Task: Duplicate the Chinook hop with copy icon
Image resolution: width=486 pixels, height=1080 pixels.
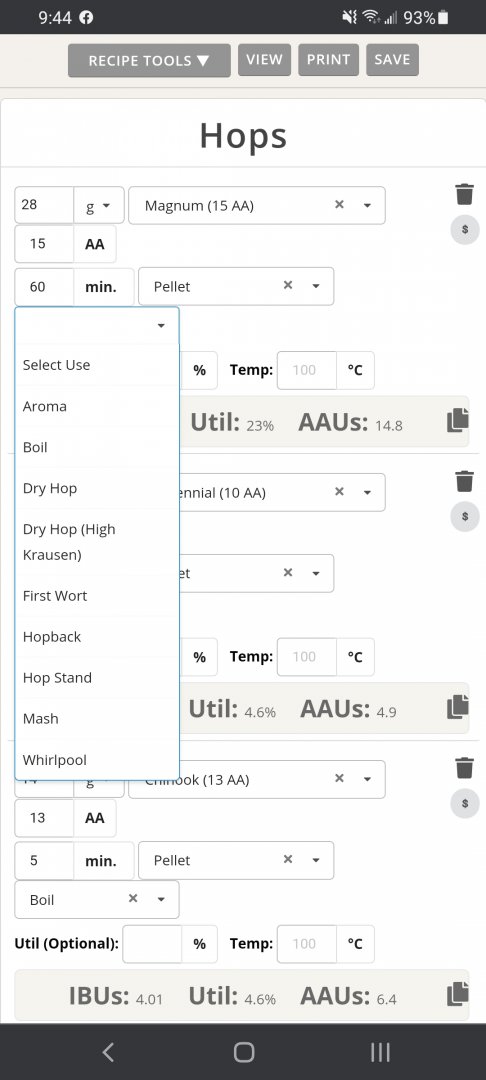Action: [458, 994]
